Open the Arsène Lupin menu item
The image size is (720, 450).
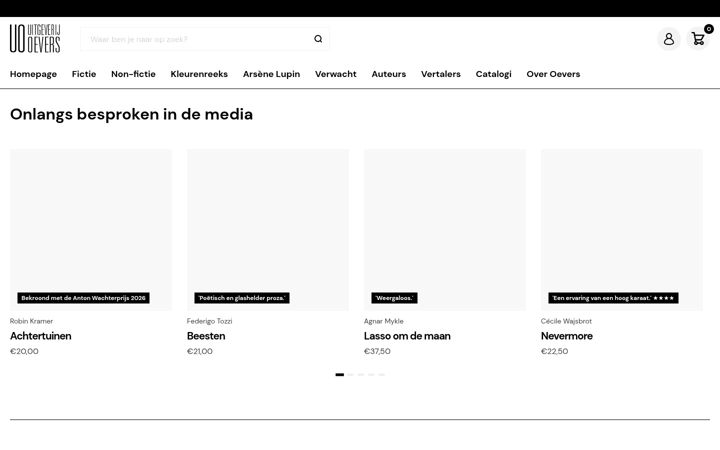tap(271, 74)
